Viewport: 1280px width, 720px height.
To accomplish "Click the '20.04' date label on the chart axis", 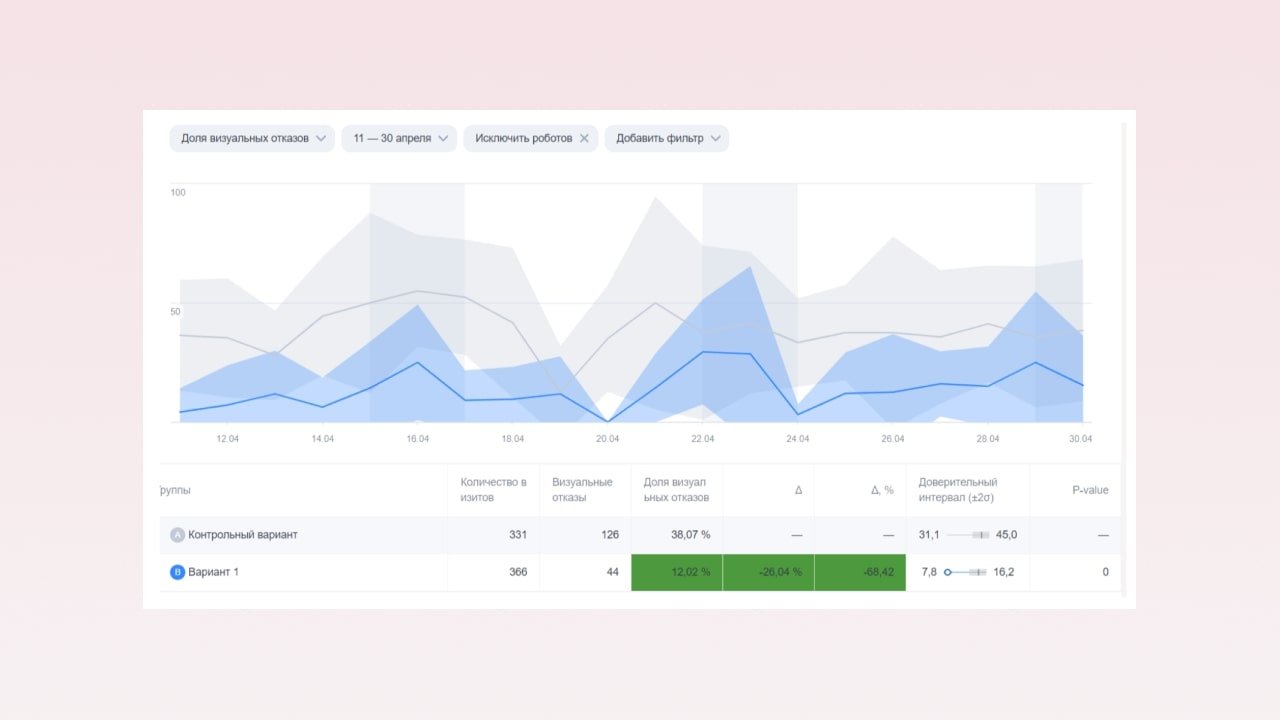I will tap(607, 439).
